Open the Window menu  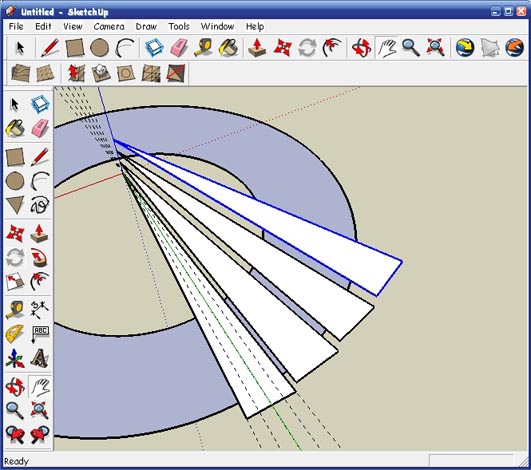(217, 26)
